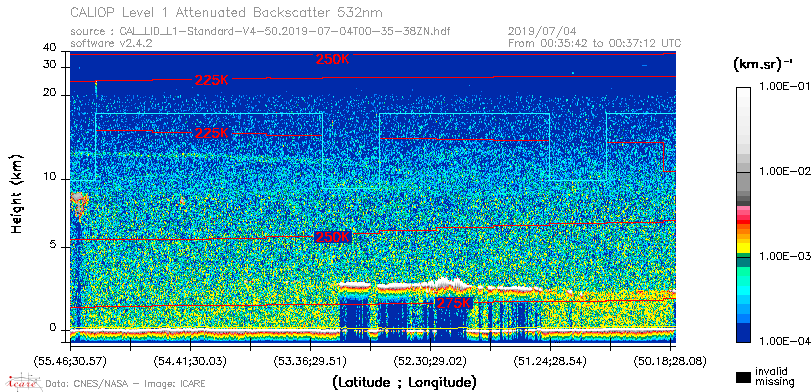Click the '(Latitude ; Longitude)' axis label
Viewport: 811px width, 392px height.
(x=404, y=383)
